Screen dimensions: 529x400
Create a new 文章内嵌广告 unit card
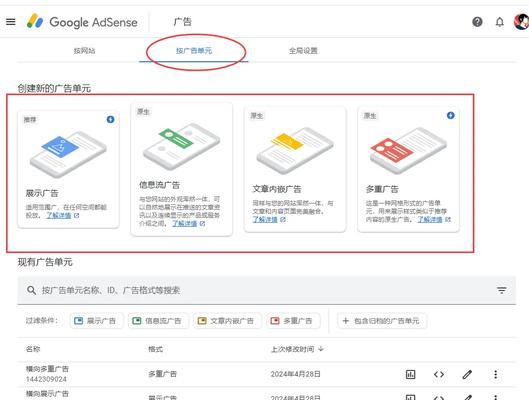click(x=295, y=169)
